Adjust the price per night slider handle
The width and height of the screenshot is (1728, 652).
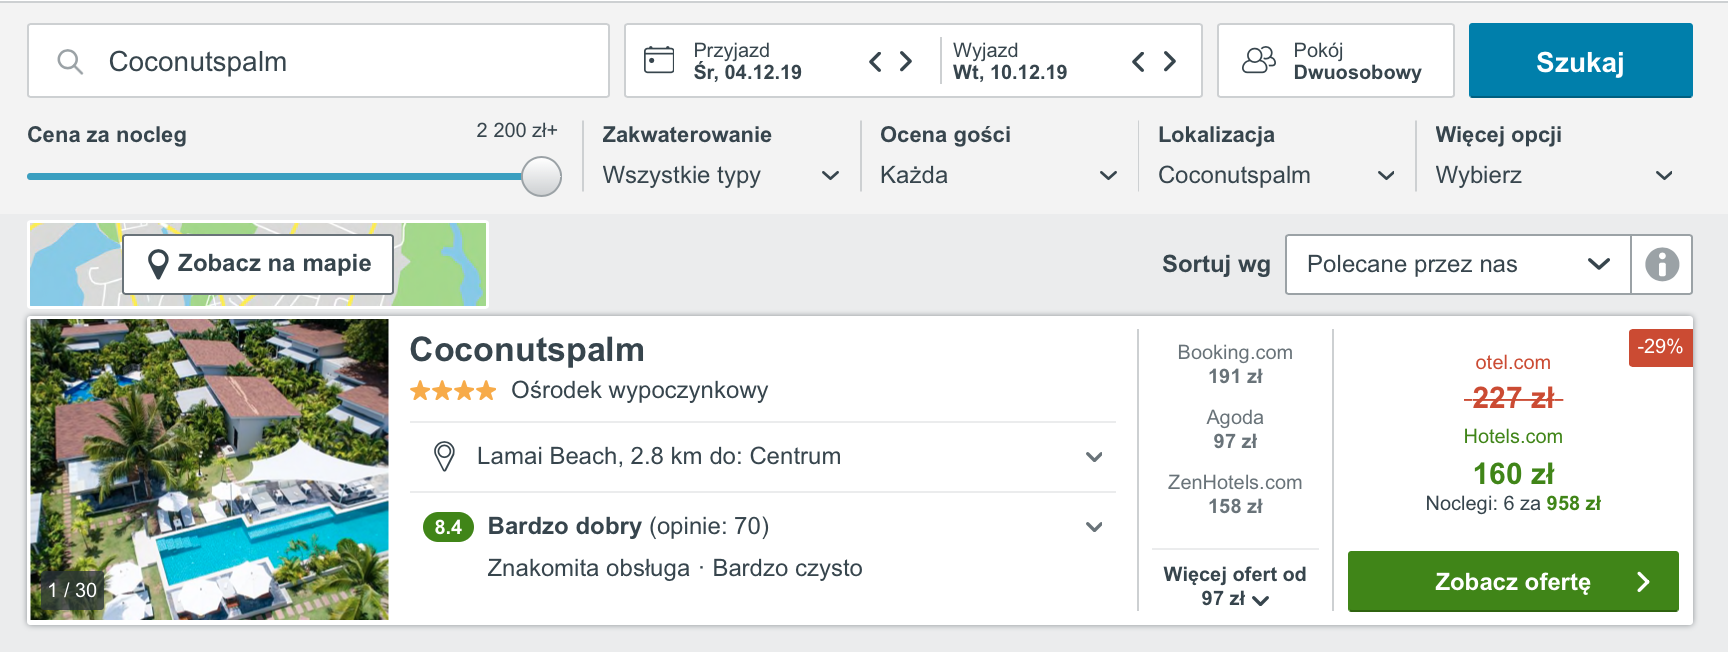tap(542, 176)
